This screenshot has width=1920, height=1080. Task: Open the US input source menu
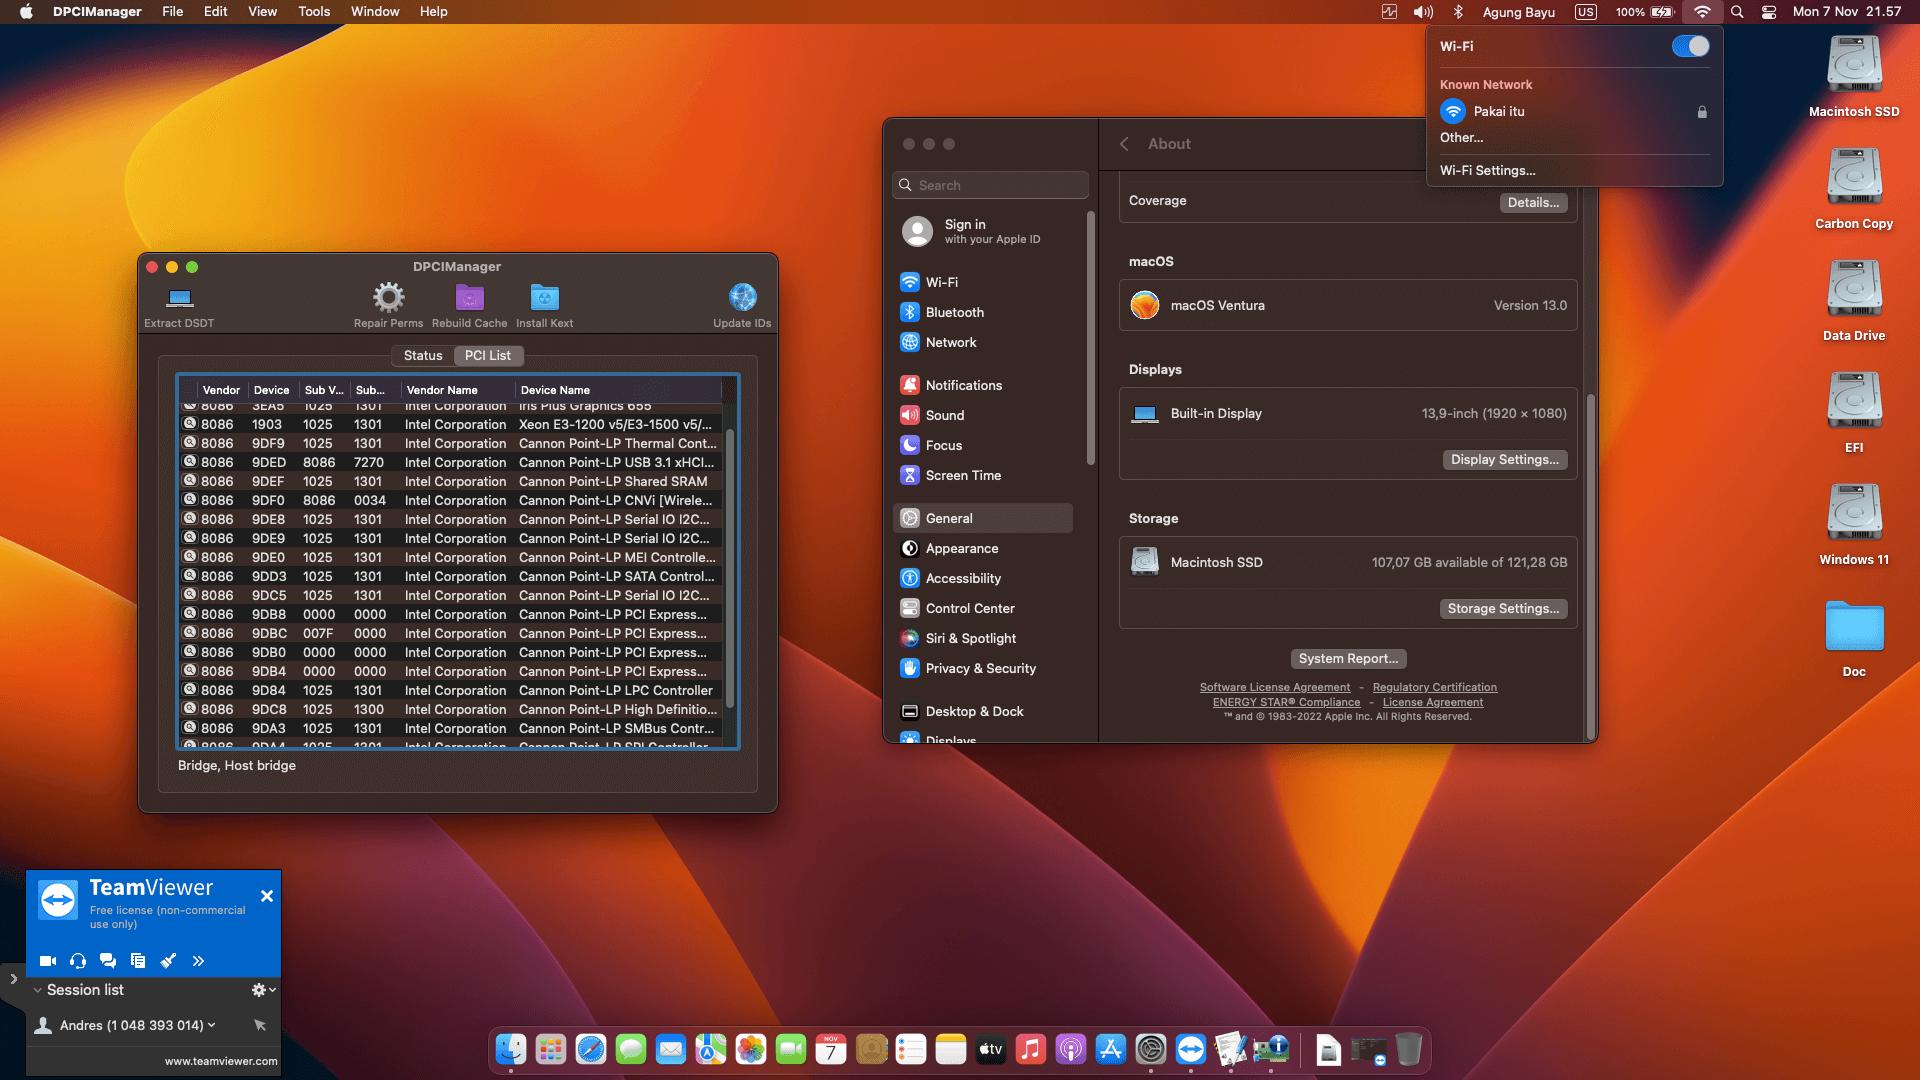[1586, 12]
